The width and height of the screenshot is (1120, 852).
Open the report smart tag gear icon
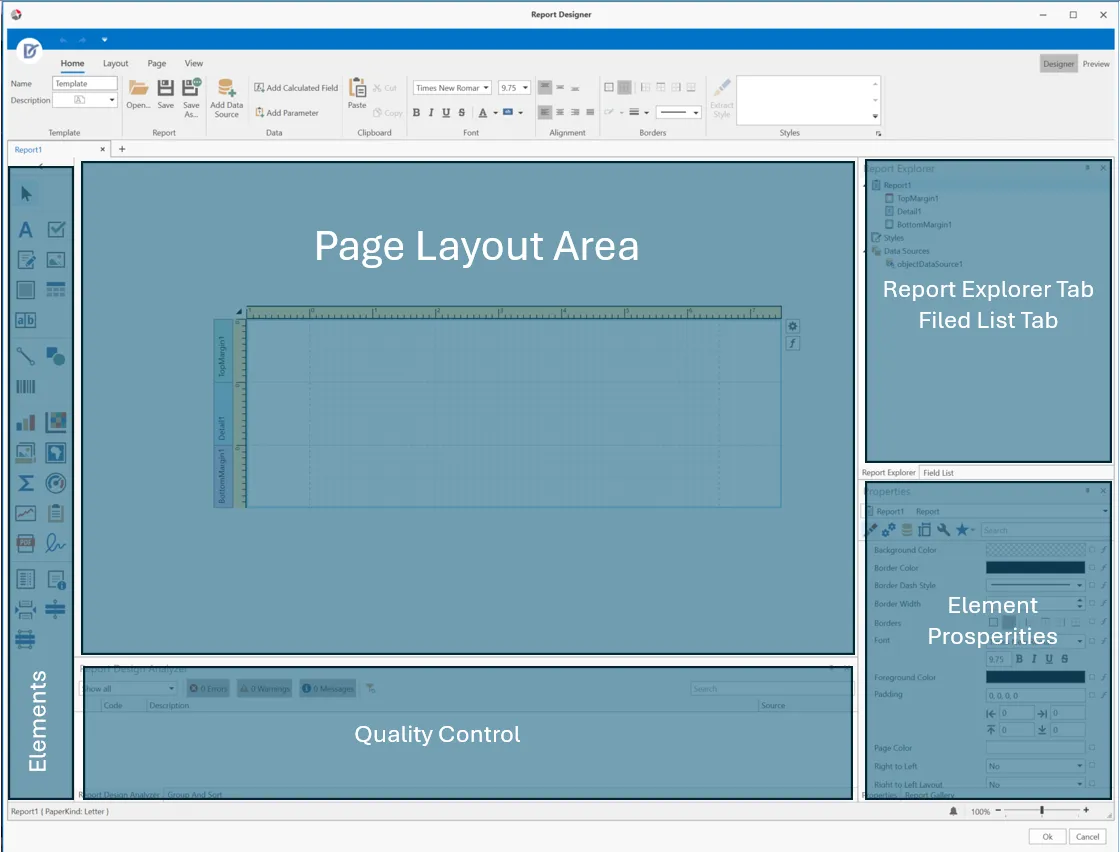tap(793, 326)
